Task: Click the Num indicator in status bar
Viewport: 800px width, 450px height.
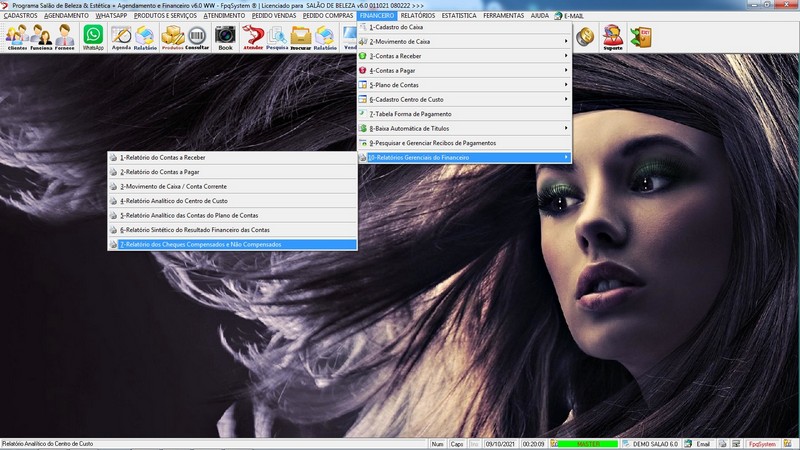Action: [438, 444]
